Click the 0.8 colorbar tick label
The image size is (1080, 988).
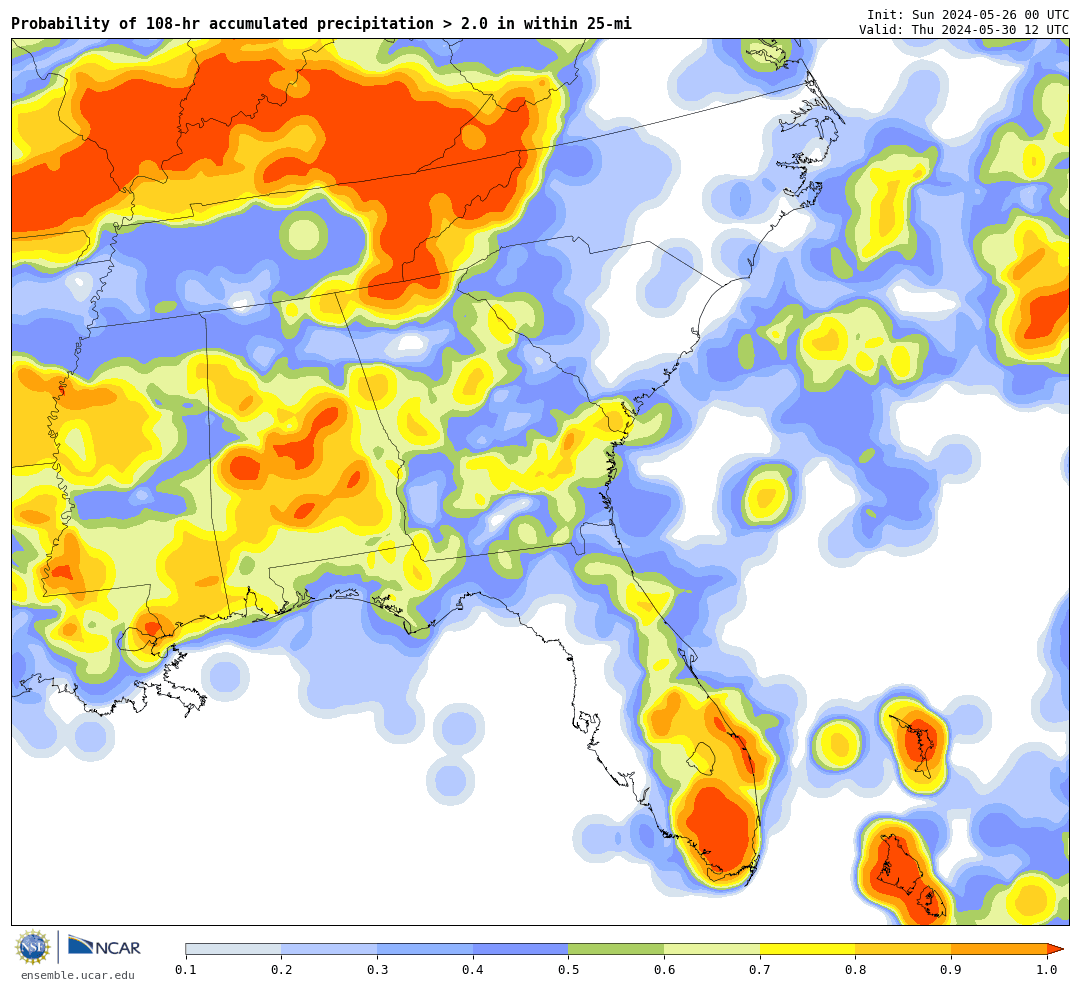(x=856, y=970)
